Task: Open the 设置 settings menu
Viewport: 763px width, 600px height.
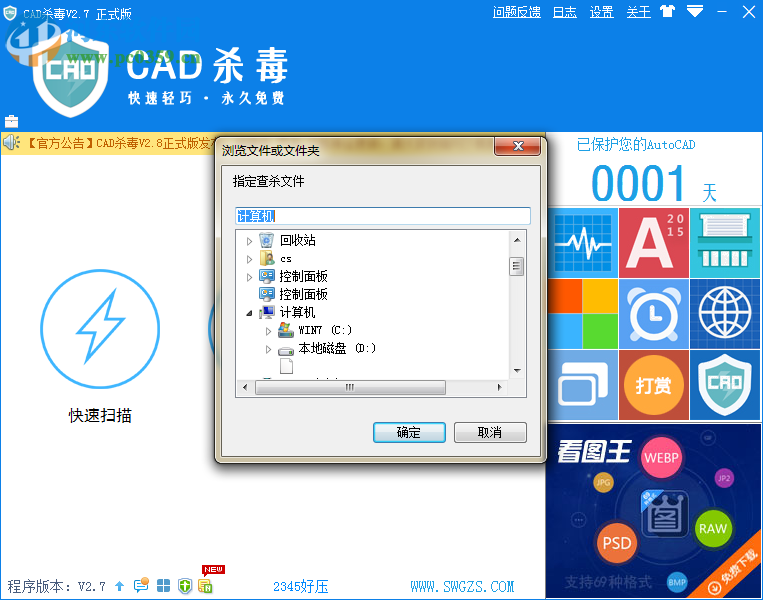Action: click(x=601, y=12)
